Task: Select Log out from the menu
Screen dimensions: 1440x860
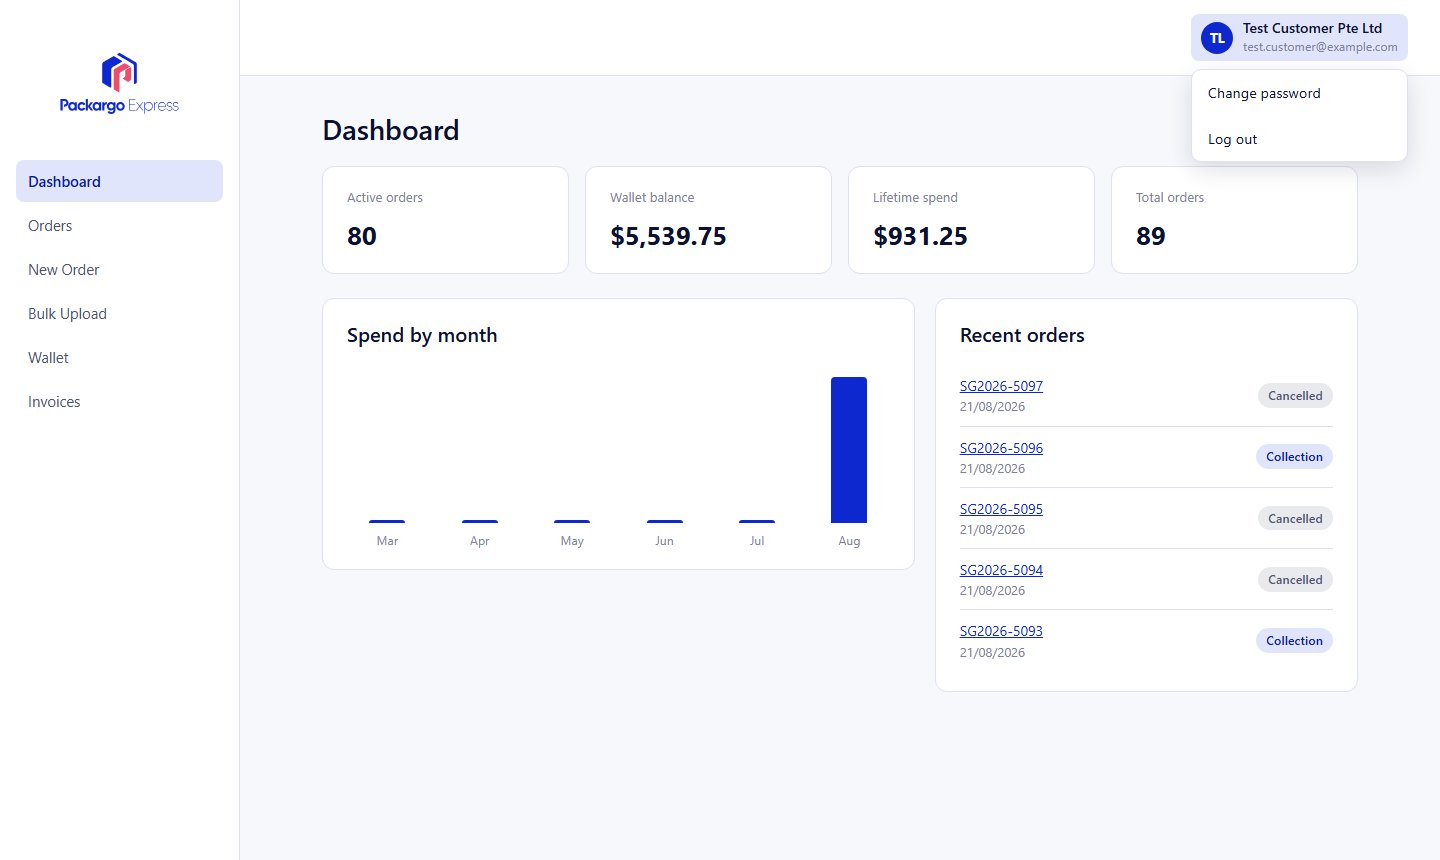Action: [1299, 139]
